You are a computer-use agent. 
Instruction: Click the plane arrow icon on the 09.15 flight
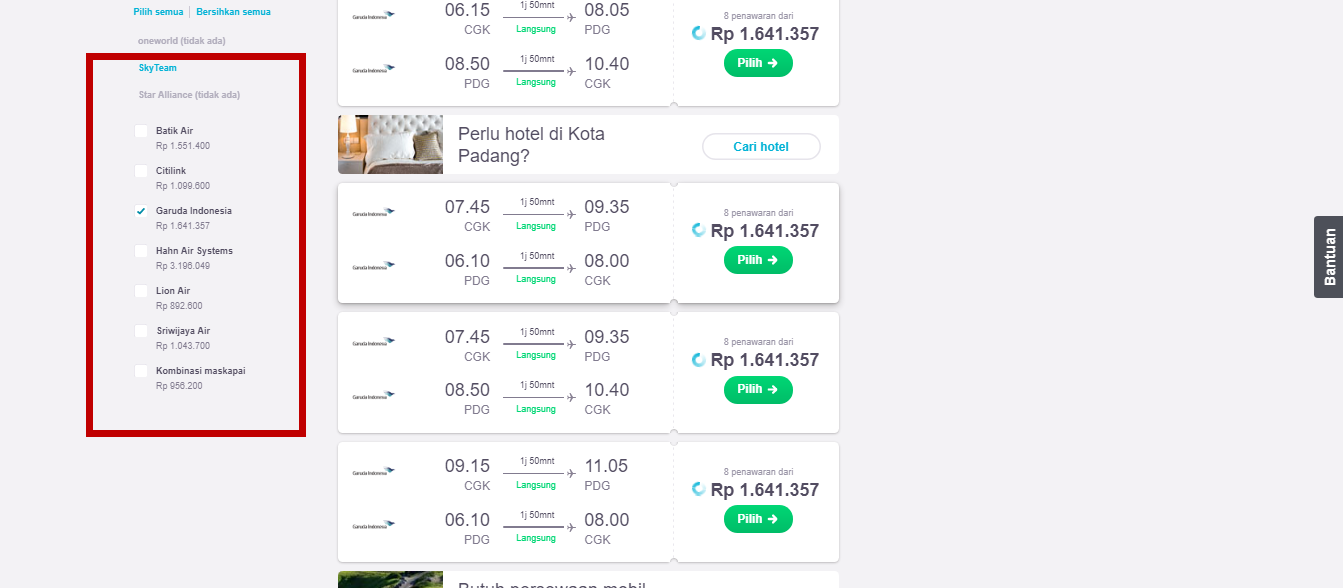[571, 471]
